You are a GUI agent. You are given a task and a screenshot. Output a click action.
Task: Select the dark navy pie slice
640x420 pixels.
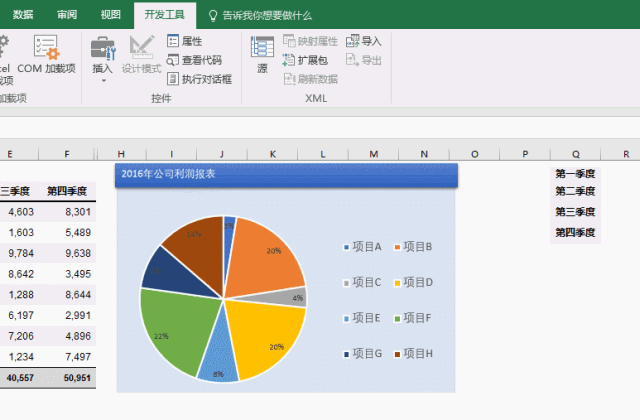(x=171, y=273)
